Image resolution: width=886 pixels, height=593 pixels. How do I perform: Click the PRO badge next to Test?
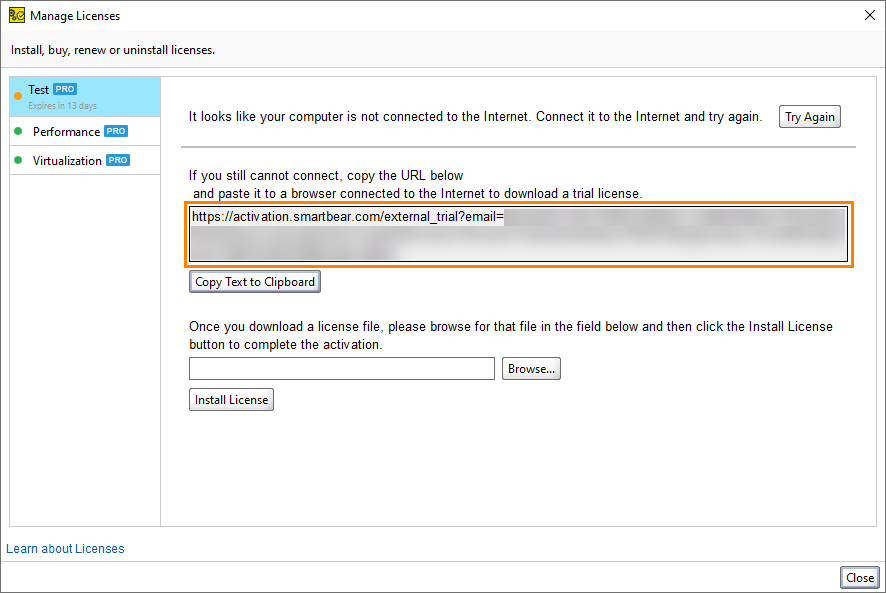point(63,88)
